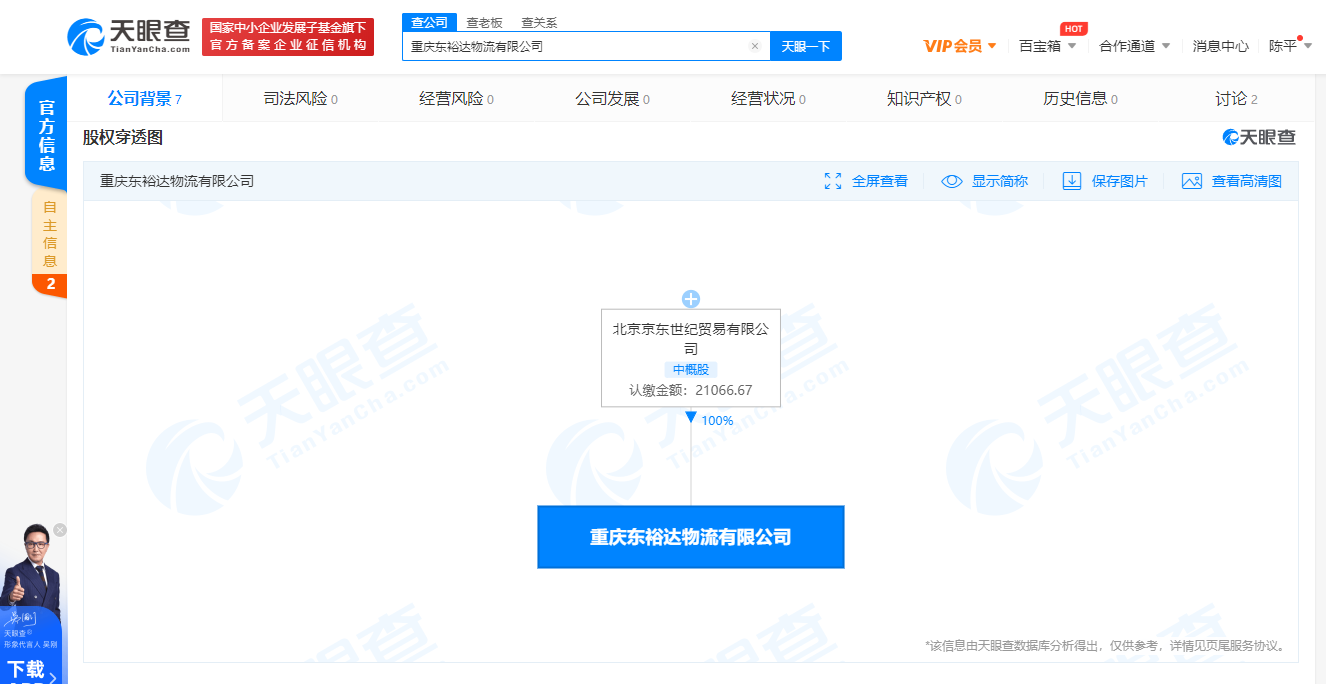Click the red 官方备案企业征信机构 banner
Image resolution: width=1326 pixels, height=684 pixels.
coord(288,37)
